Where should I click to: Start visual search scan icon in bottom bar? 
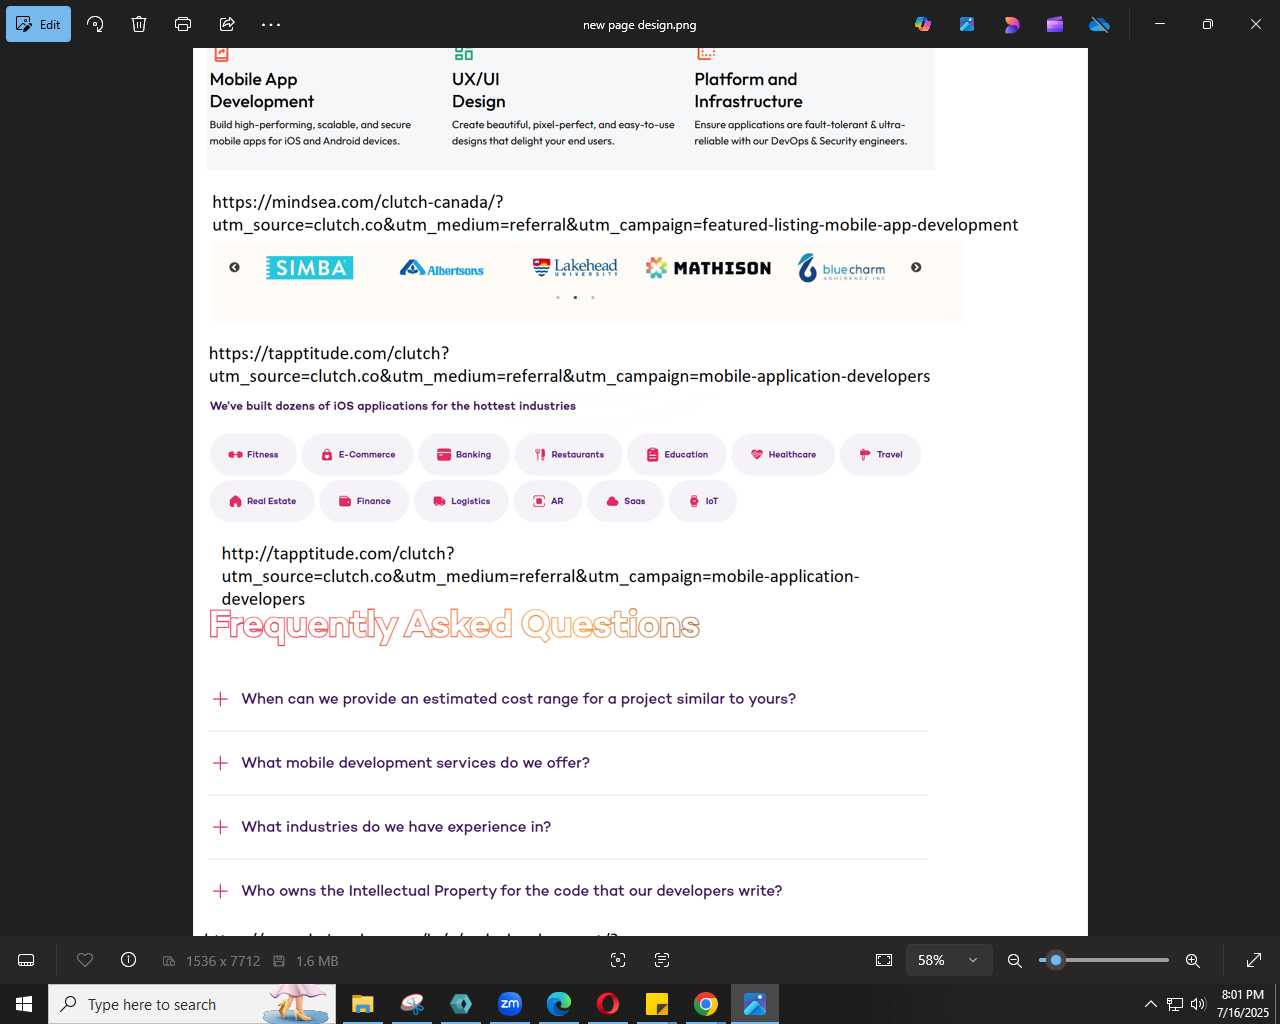point(618,960)
